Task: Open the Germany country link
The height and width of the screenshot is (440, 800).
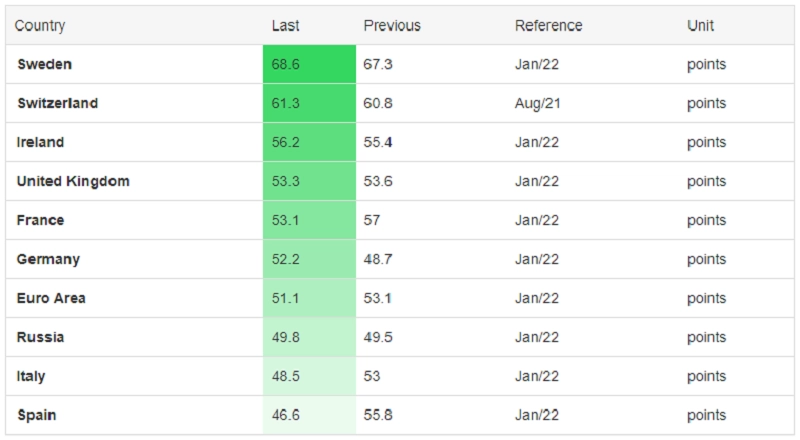Action: [x=48, y=259]
